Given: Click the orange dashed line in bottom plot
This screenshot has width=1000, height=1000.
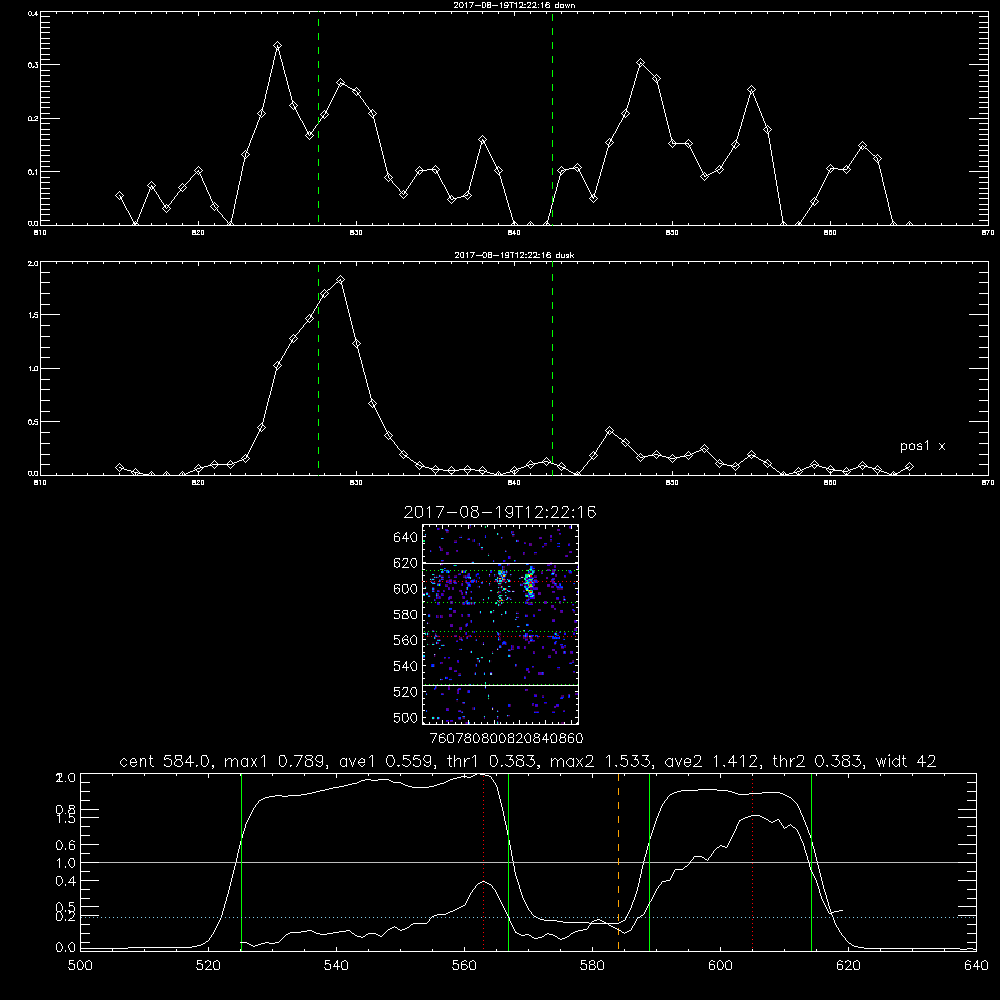Looking at the screenshot, I should click(x=619, y=861).
